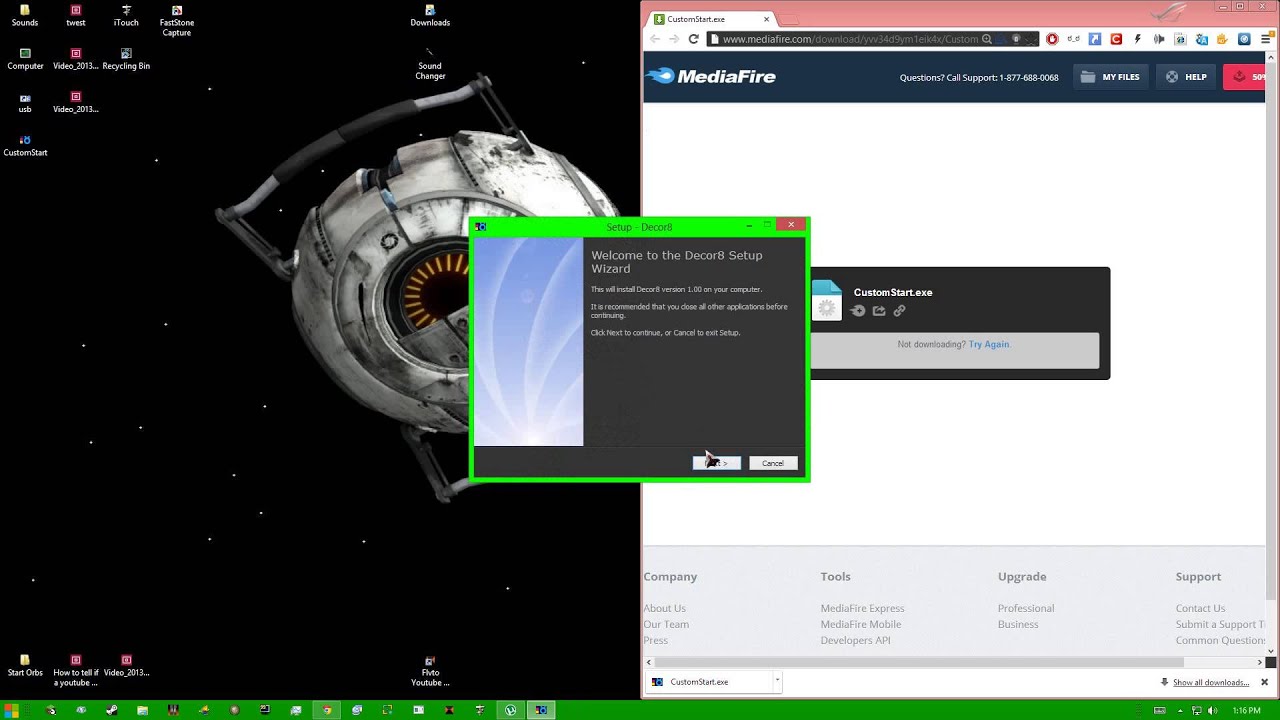
Task: Switch to Decor8 setup in taskbar
Action: point(541,710)
